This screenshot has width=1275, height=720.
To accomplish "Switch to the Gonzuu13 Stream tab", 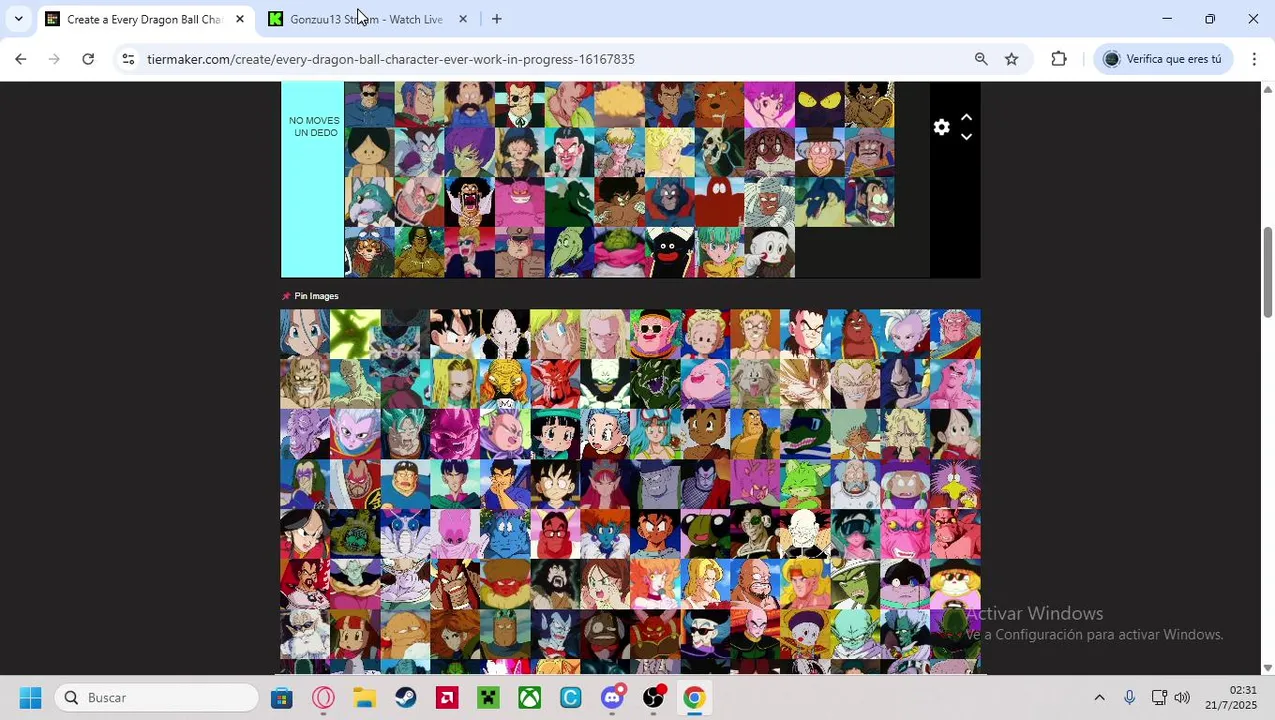I will pyautogui.click(x=366, y=19).
